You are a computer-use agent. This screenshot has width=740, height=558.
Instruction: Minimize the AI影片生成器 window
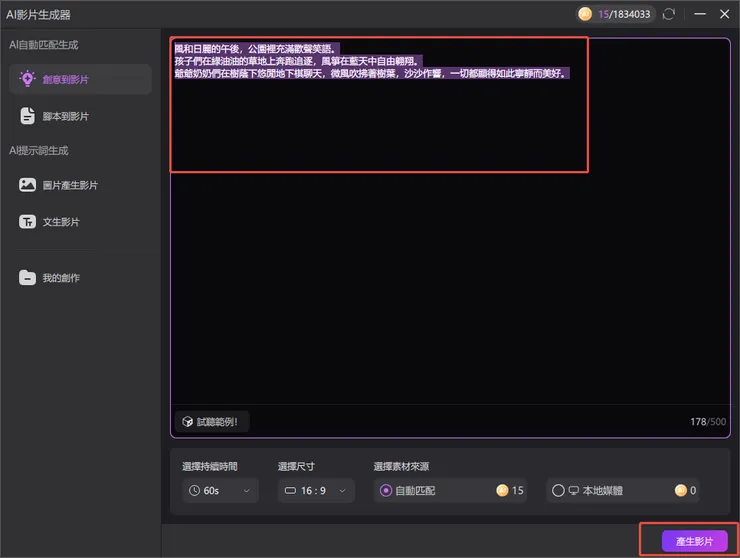(x=700, y=14)
